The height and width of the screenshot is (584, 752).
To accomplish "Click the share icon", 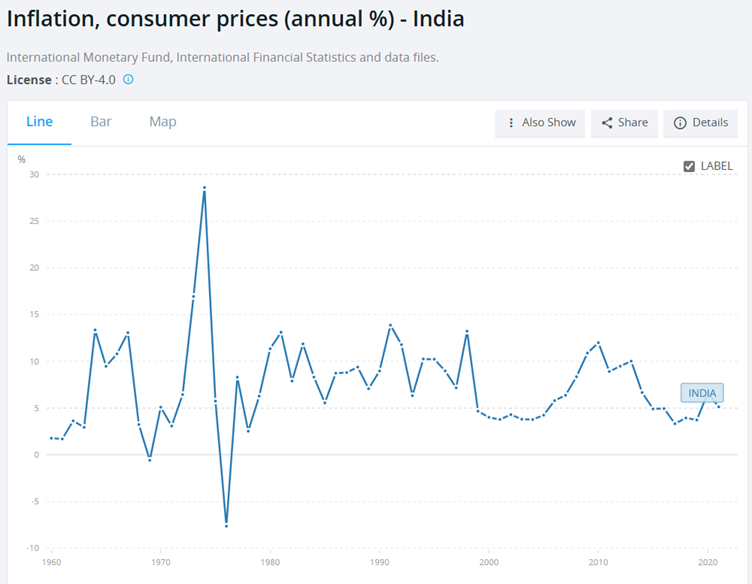I will point(607,123).
